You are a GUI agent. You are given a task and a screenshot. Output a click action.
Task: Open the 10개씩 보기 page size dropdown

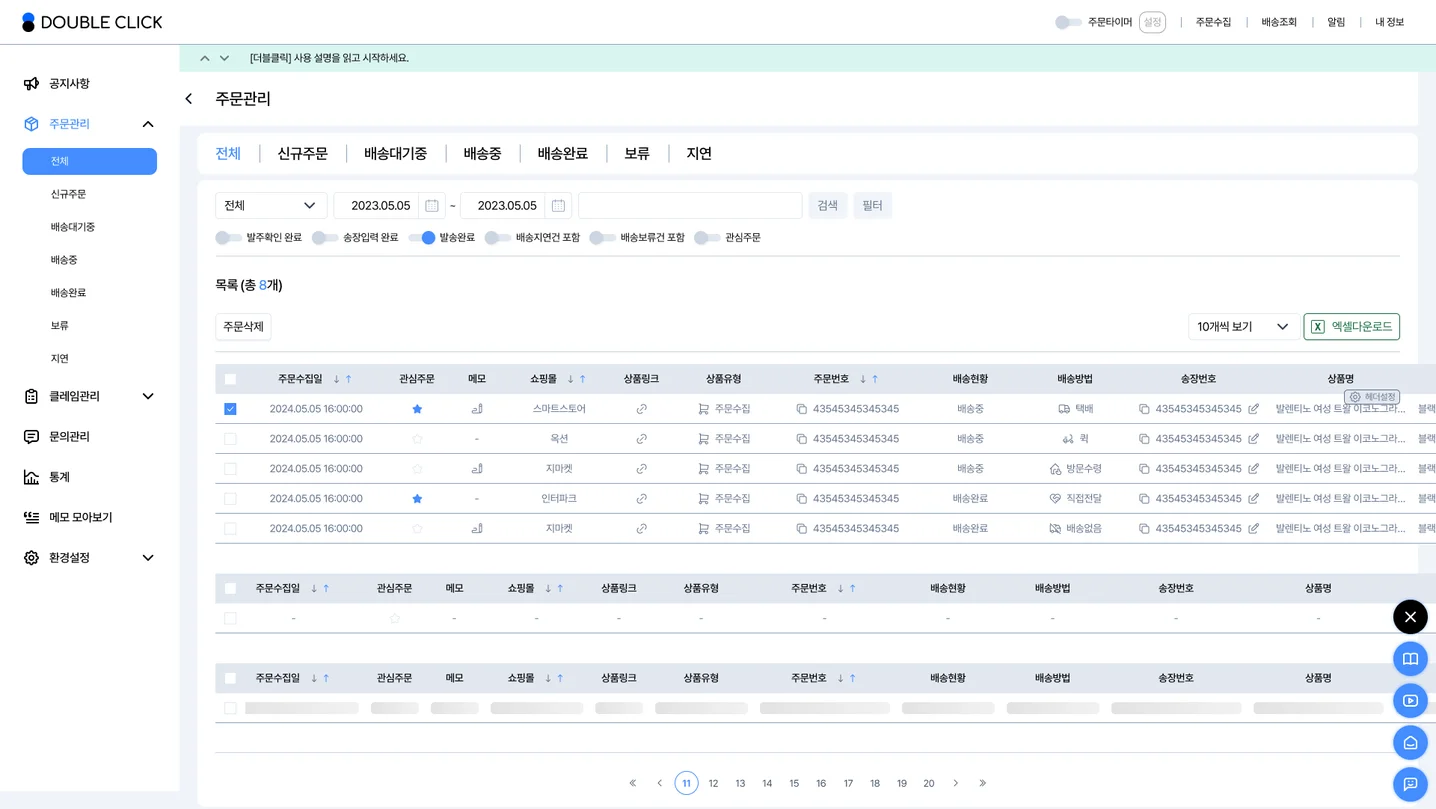pyautogui.click(x=1243, y=327)
